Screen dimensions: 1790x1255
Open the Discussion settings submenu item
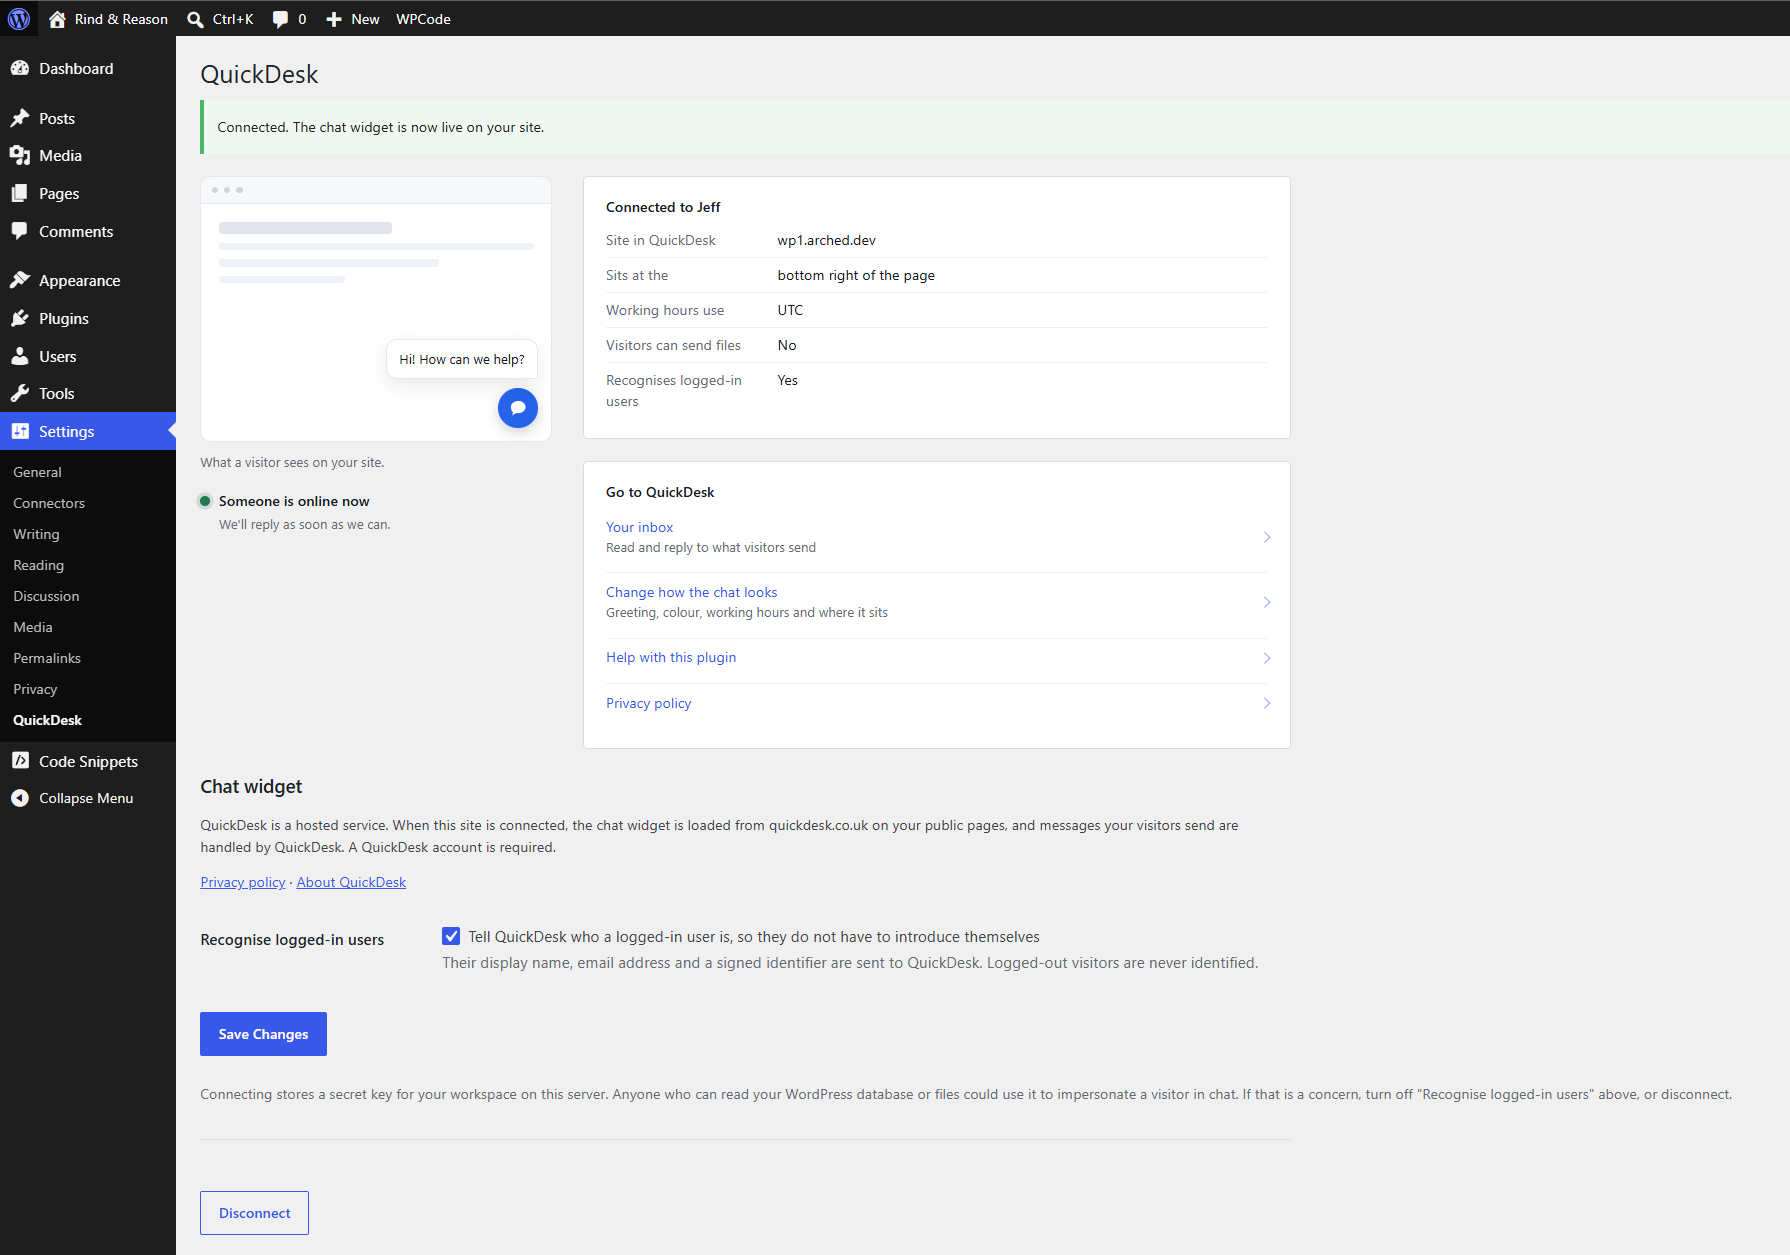[x=46, y=596]
